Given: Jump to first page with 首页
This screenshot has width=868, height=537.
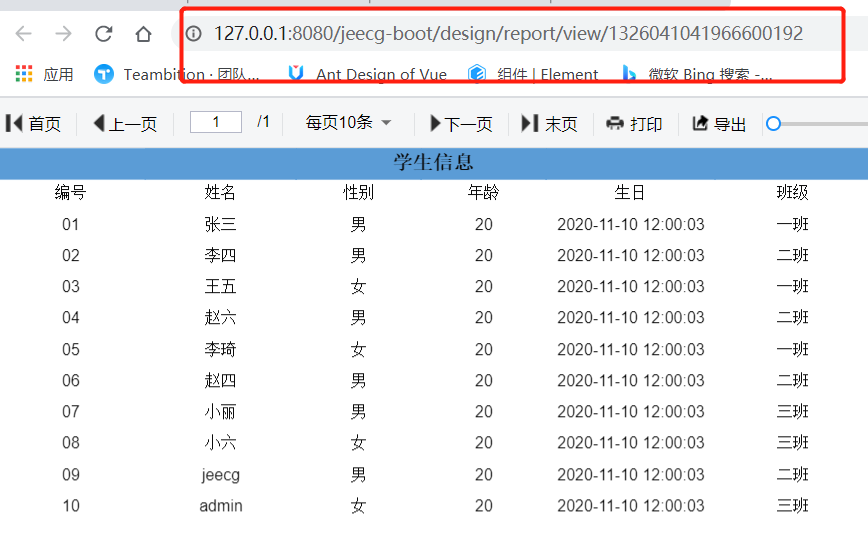Looking at the screenshot, I should pos(33,123).
